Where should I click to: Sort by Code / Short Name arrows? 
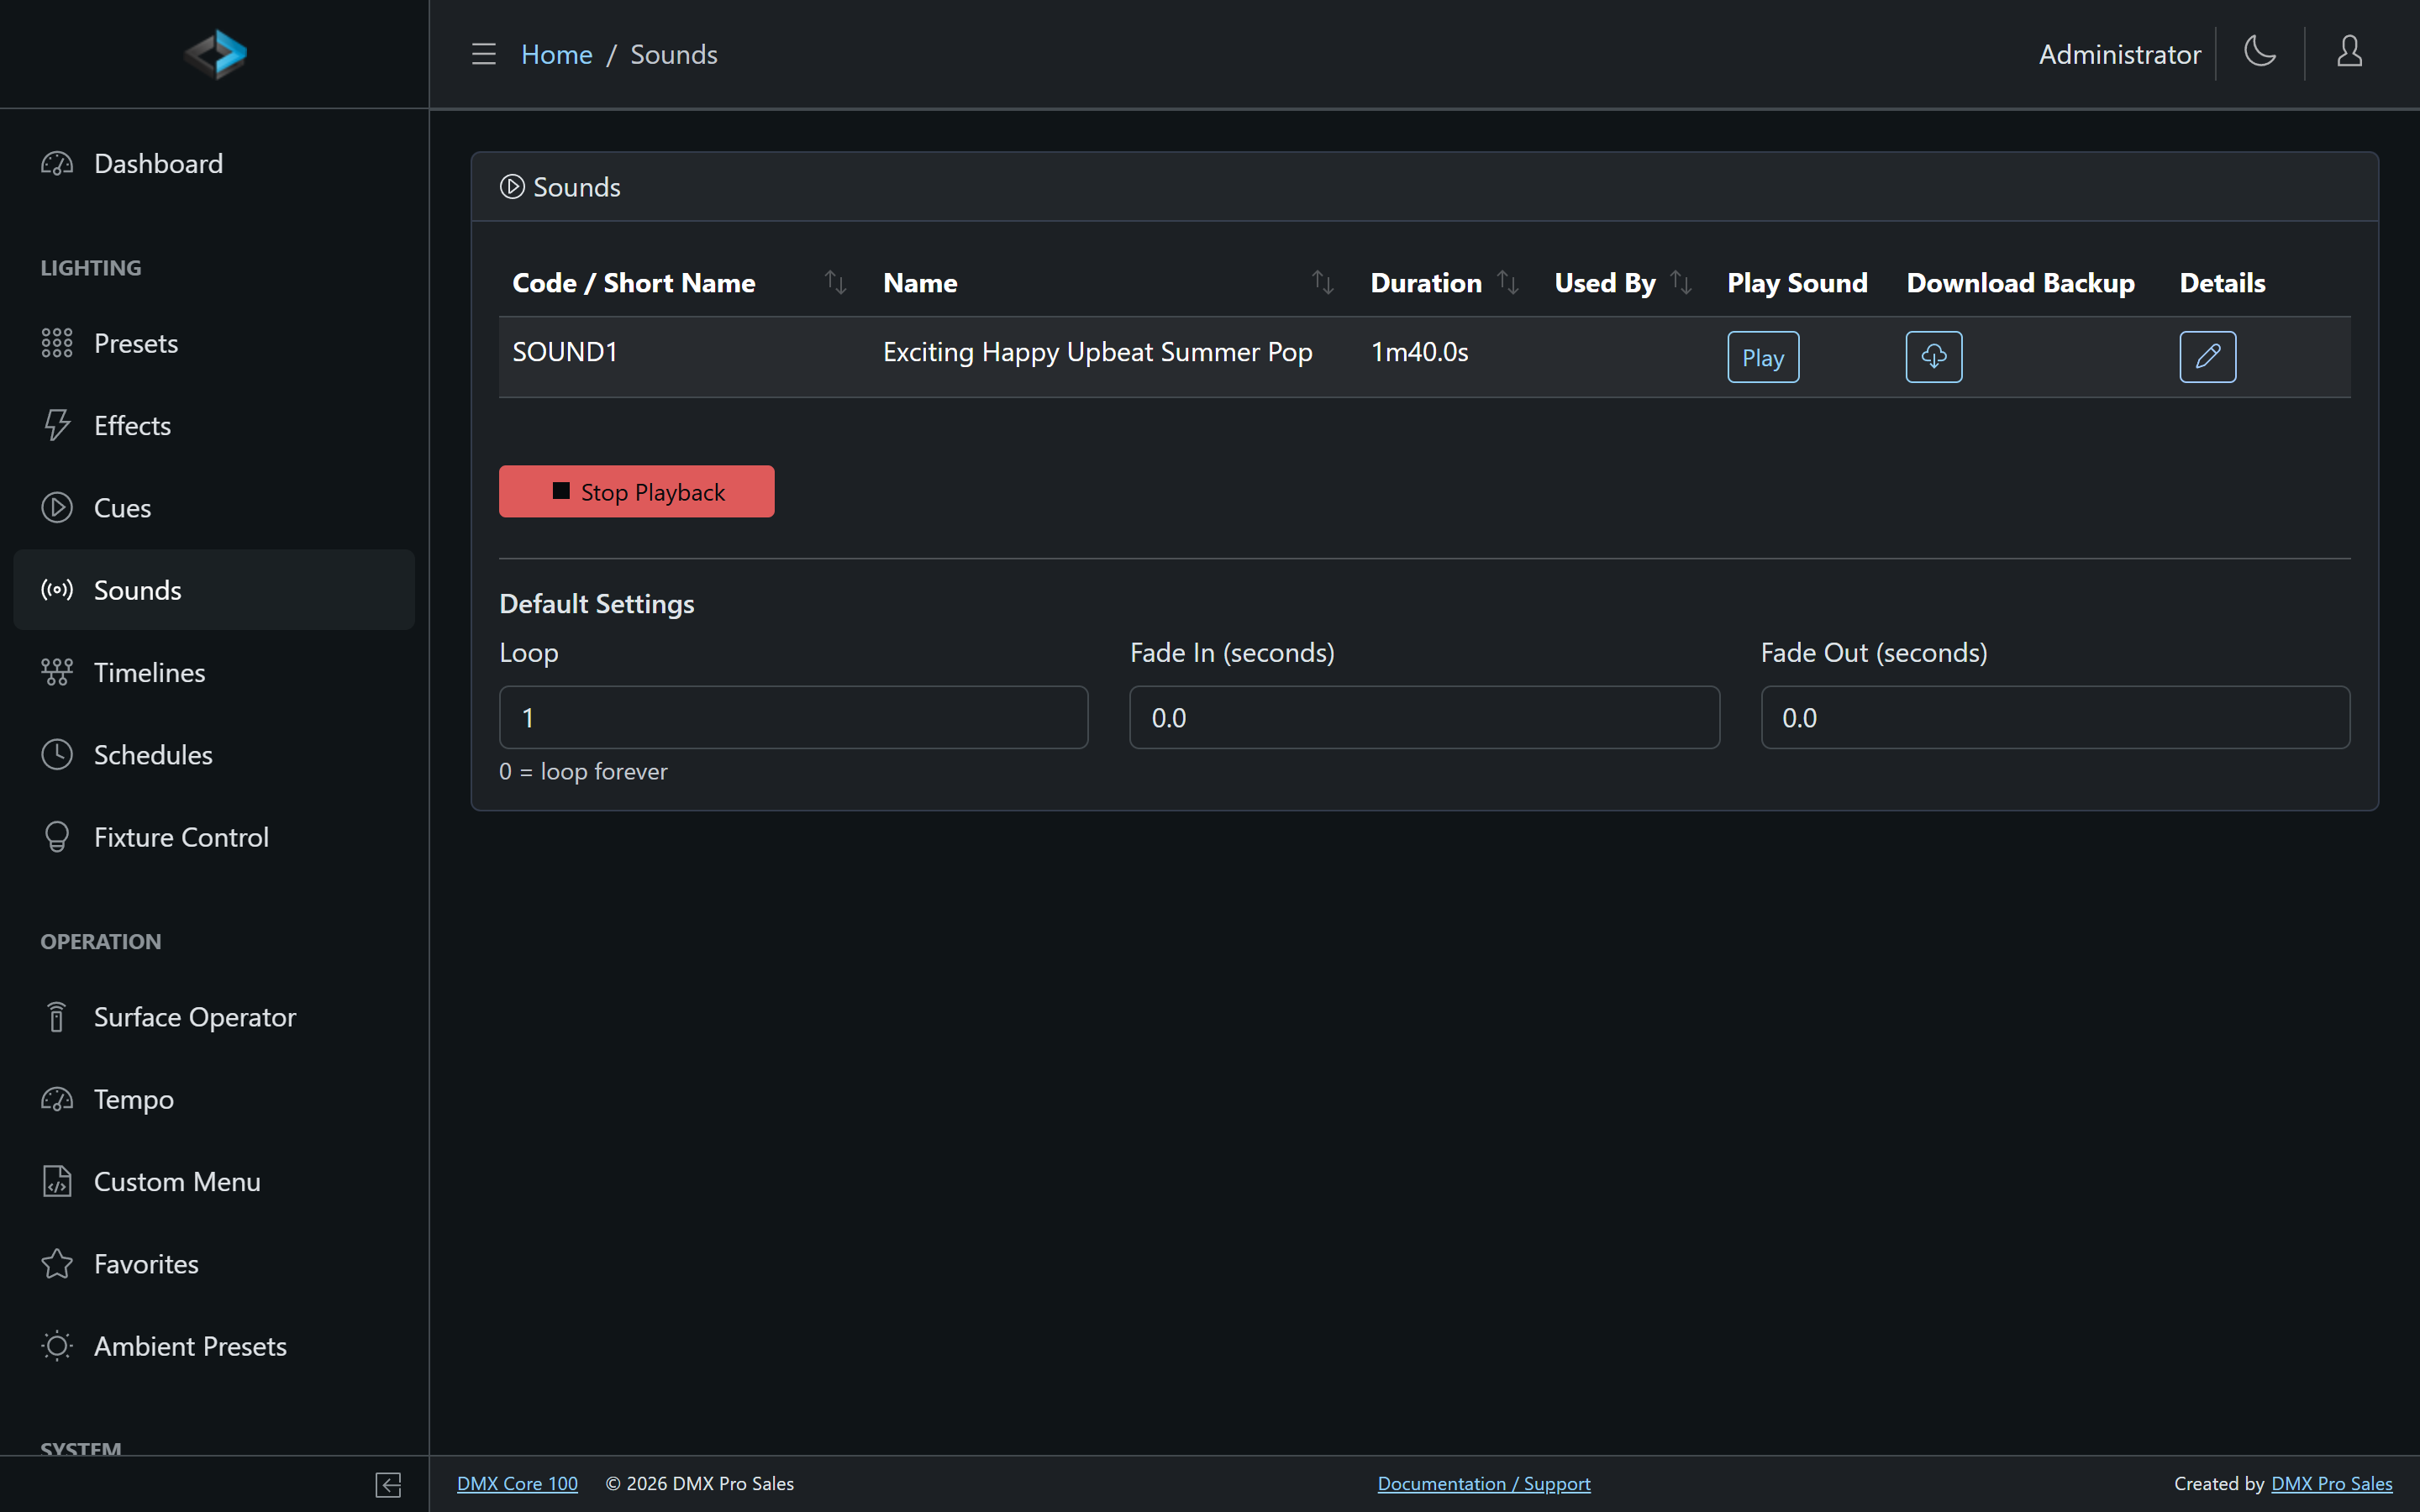[x=835, y=283]
